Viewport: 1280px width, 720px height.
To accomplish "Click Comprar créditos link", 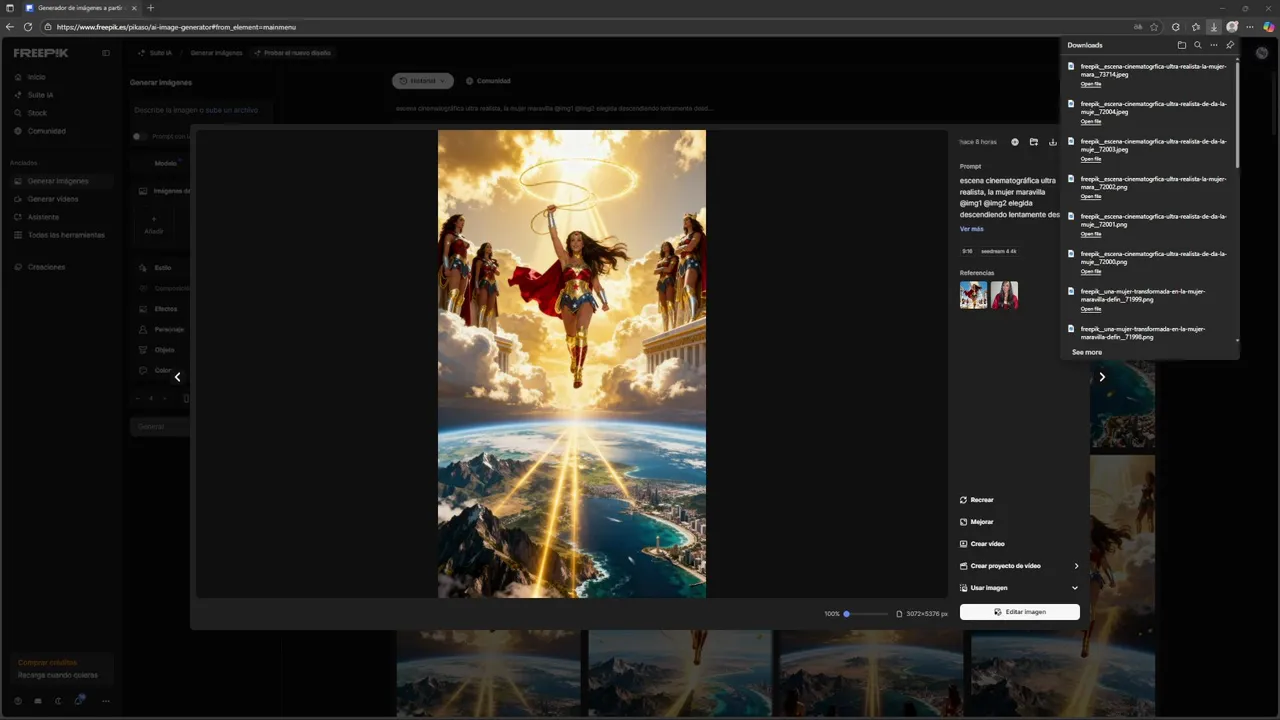I will tap(47, 663).
